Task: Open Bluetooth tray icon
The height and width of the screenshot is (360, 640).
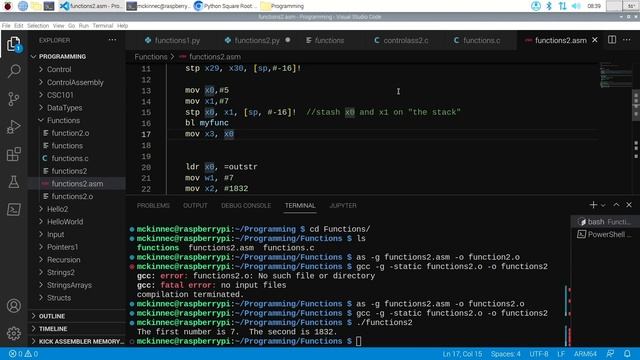Action: [549, 6]
